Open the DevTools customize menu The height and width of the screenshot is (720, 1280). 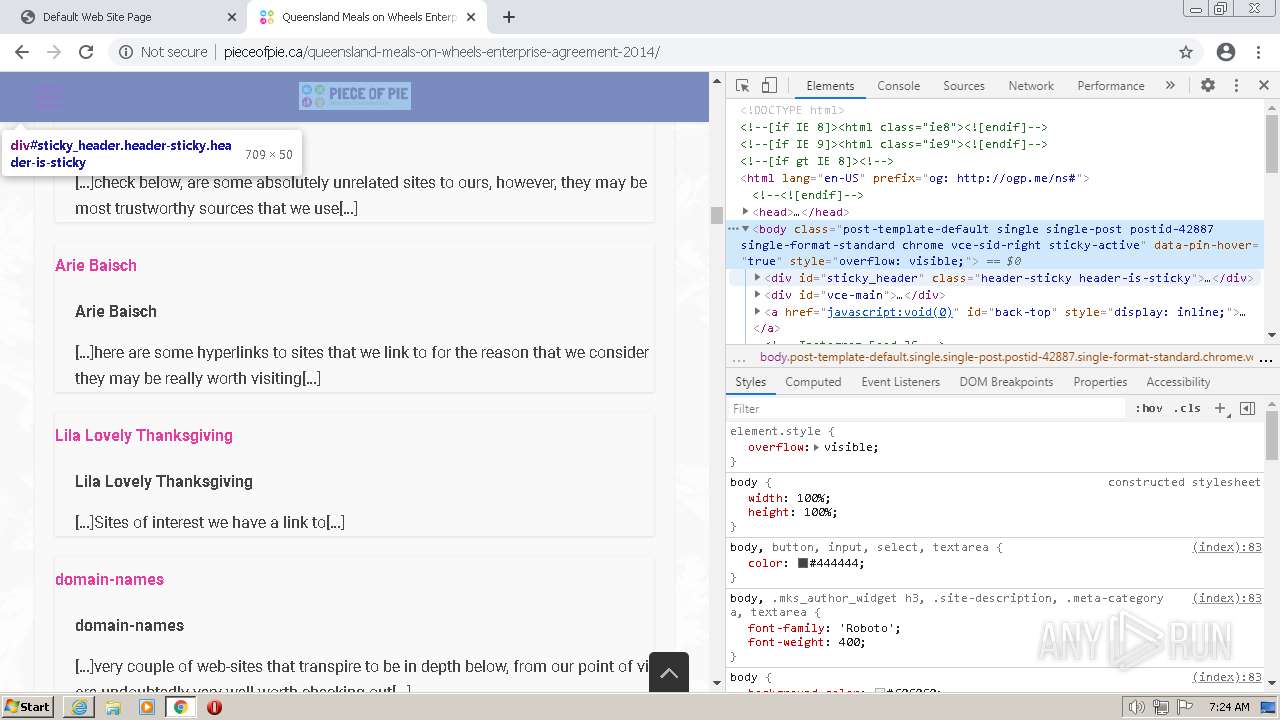pos(1236,86)
